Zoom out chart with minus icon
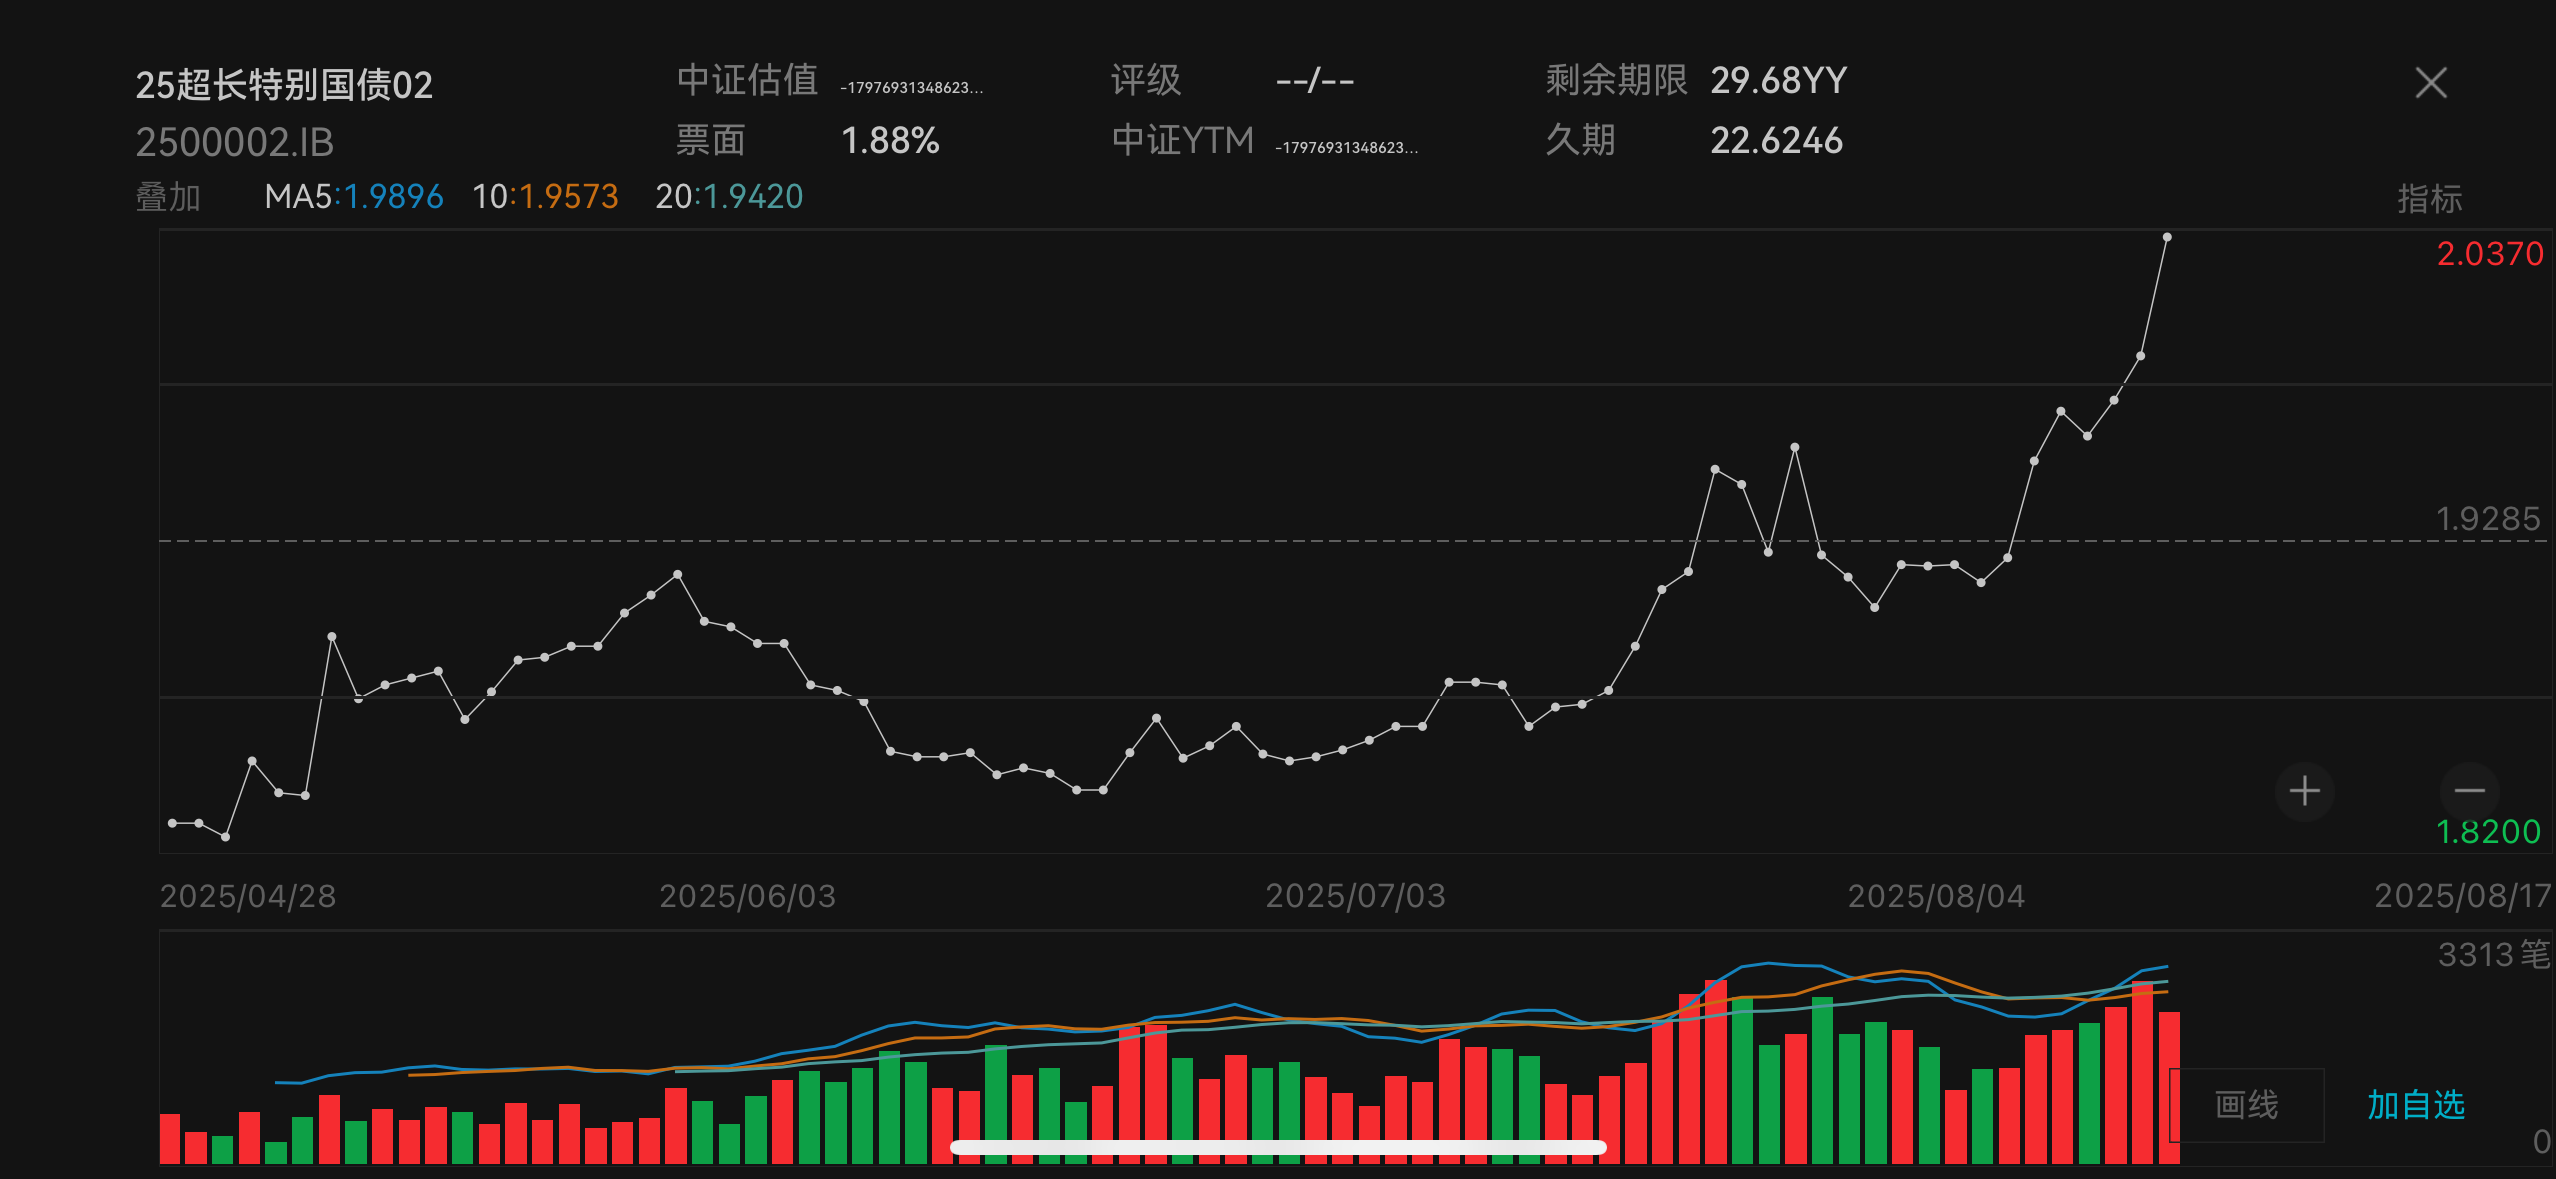2556x1179 pixels. click(x=2469, y=791)
